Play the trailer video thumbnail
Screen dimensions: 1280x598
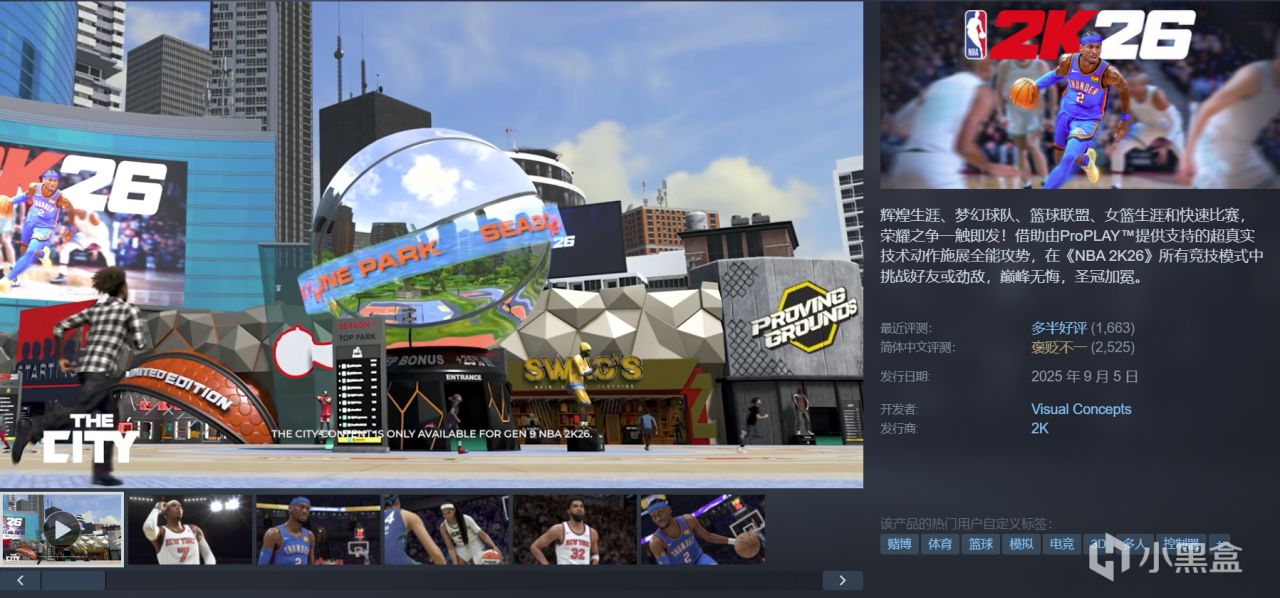[x=62, y=529]
